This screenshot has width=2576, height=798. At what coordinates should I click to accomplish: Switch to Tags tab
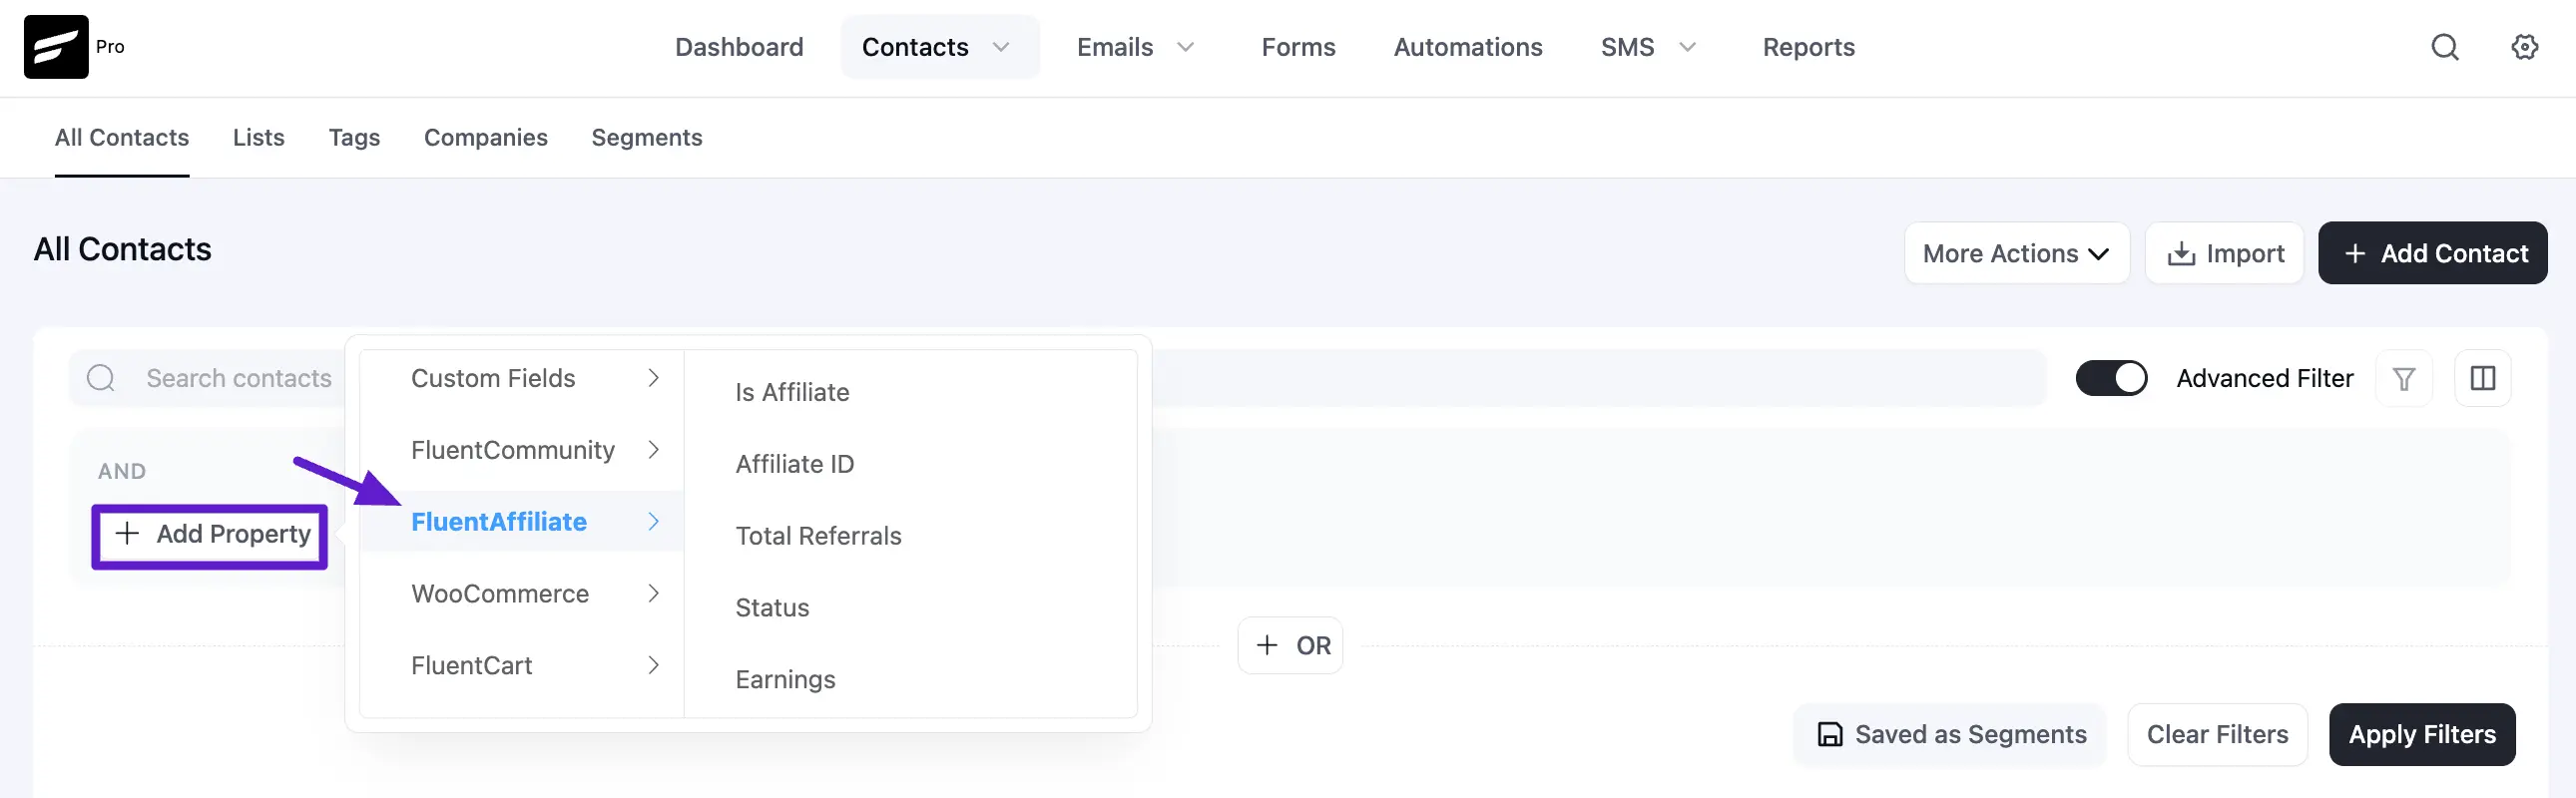(354, 138)
